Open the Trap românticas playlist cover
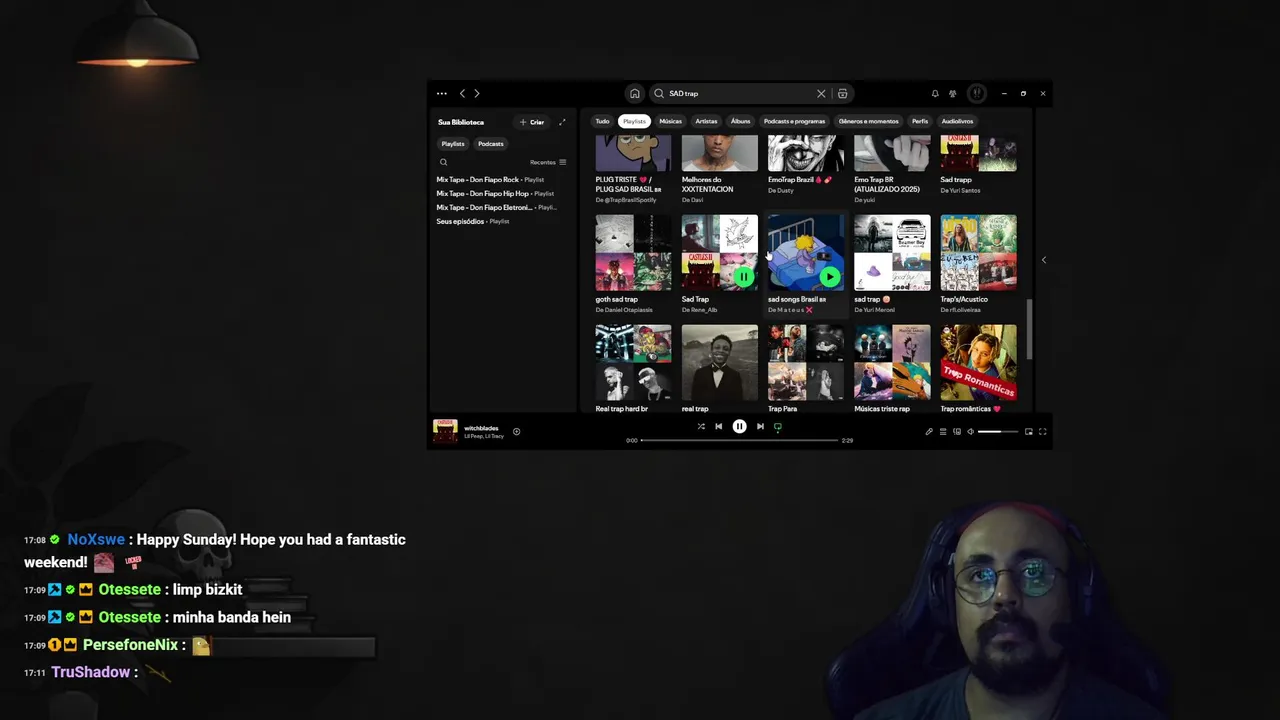Screen dimensions: 1280x720 978,362
